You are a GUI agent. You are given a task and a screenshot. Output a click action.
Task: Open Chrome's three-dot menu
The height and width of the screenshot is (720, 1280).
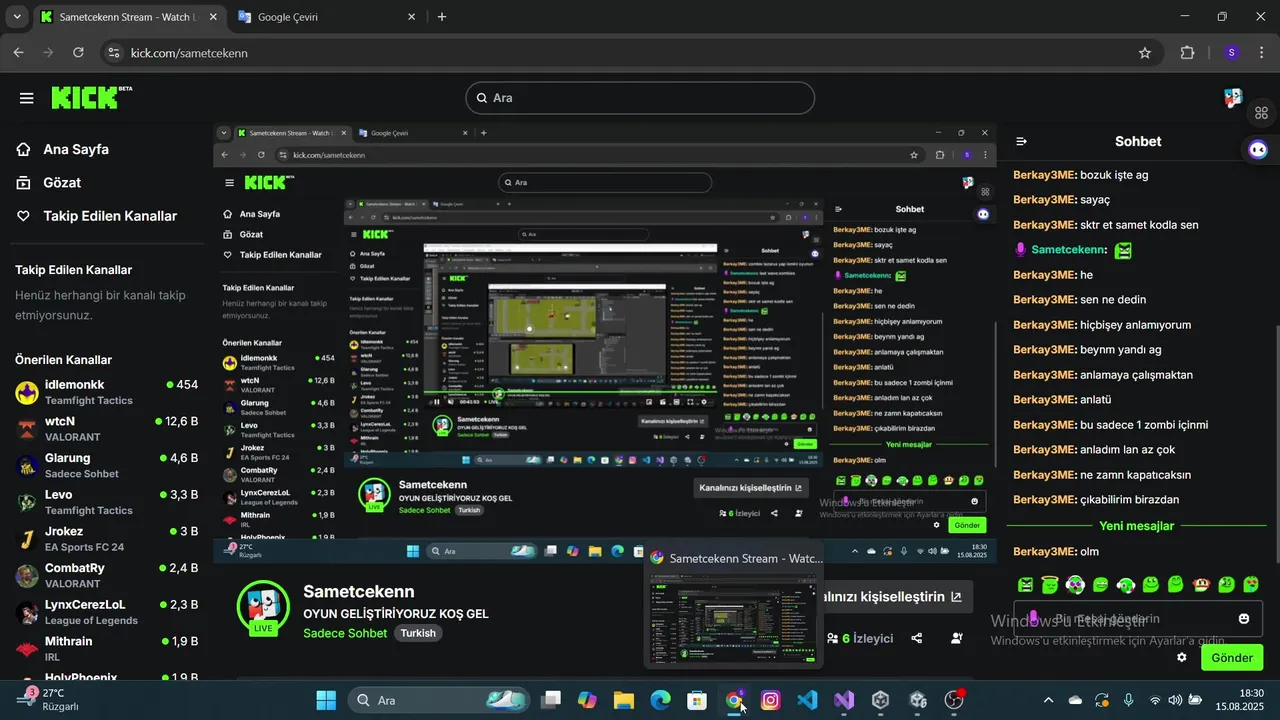(1262, 53)
